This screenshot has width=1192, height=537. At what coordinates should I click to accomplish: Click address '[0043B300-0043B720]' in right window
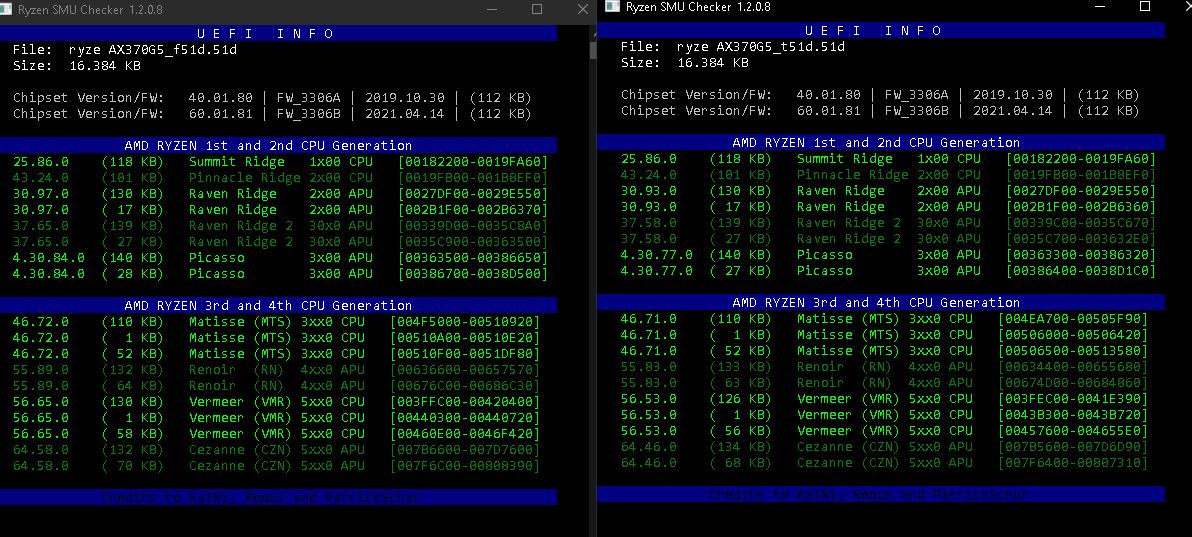click(x=1073, y=414)
